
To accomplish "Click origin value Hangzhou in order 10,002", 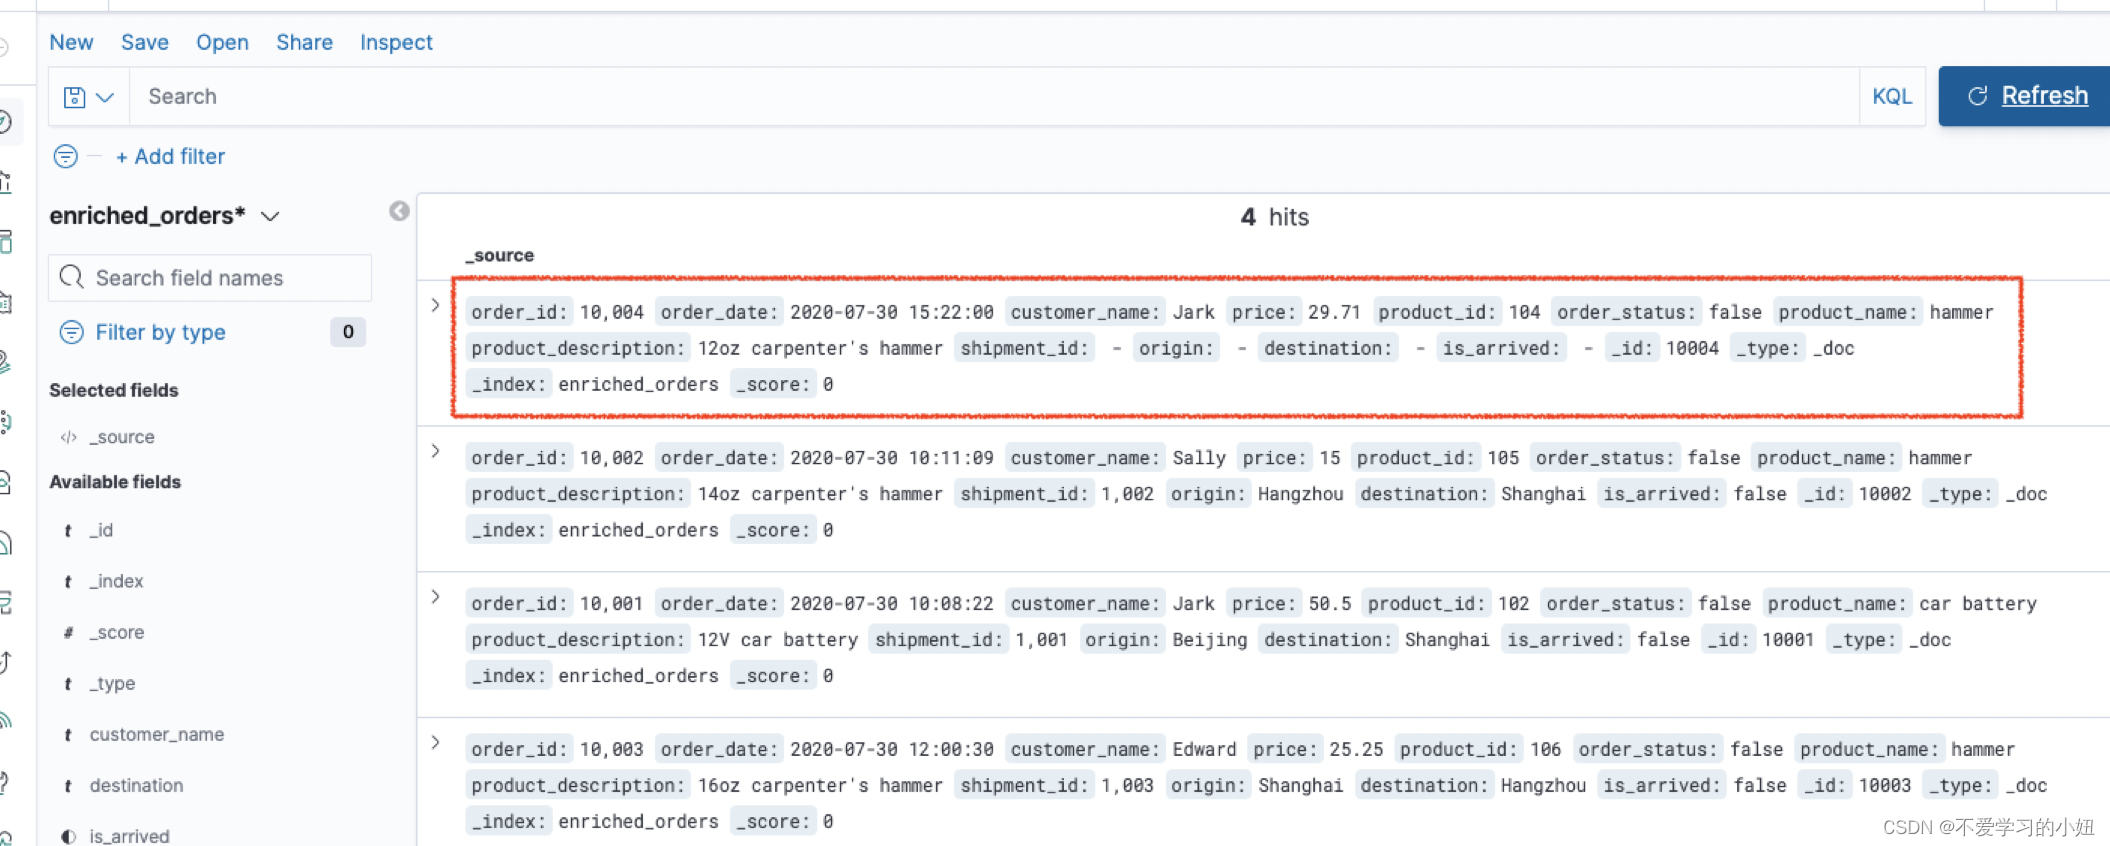I will (x=1300, y=494).
